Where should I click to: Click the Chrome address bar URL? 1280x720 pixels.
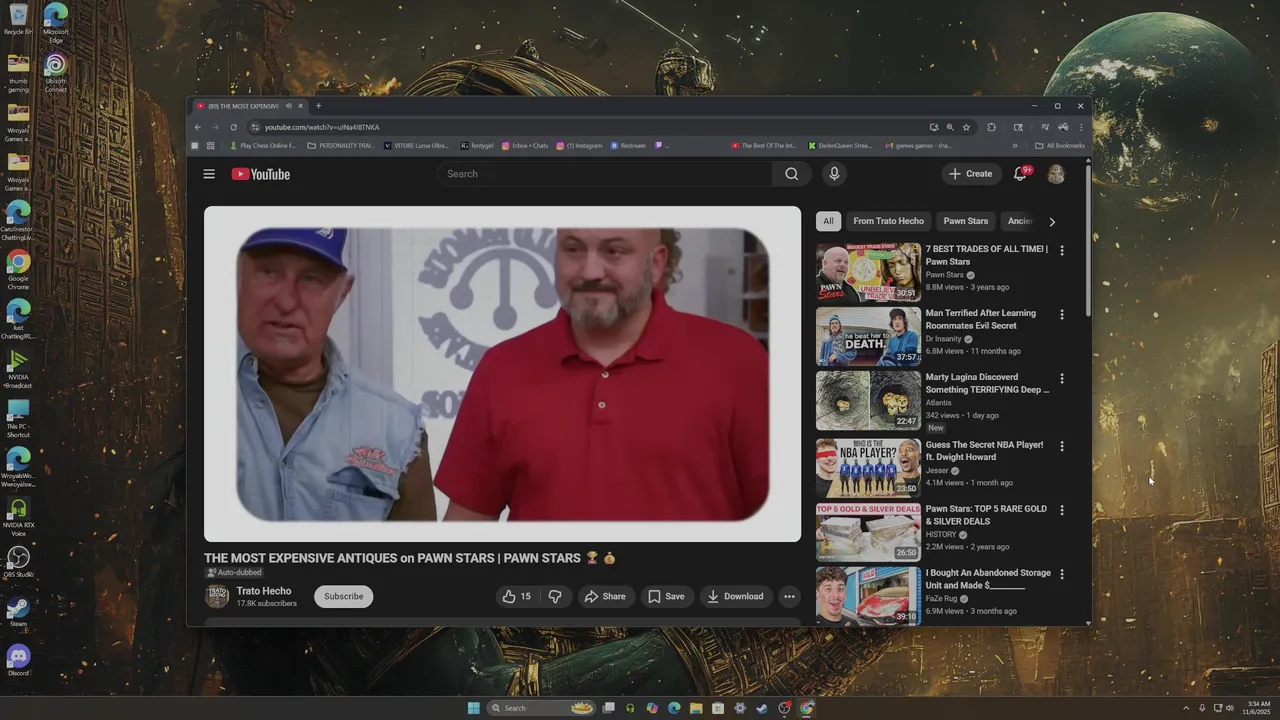(322, 127)
